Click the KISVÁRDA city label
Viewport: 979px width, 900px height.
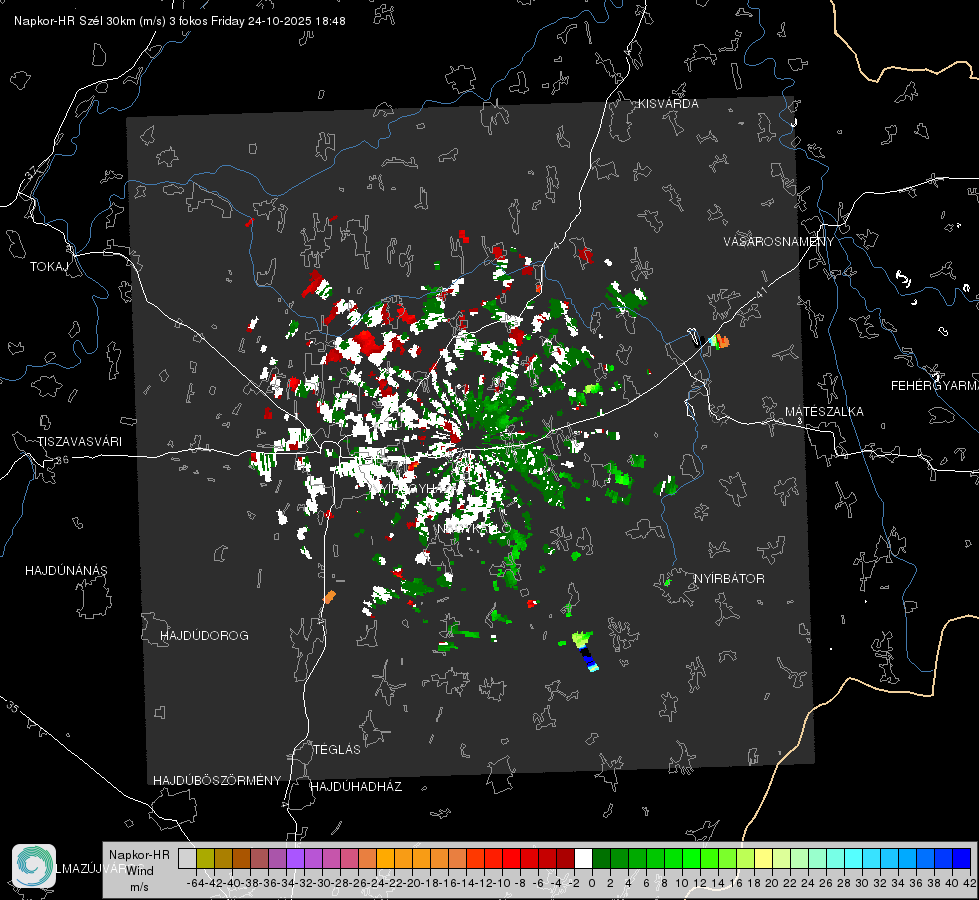668,104
